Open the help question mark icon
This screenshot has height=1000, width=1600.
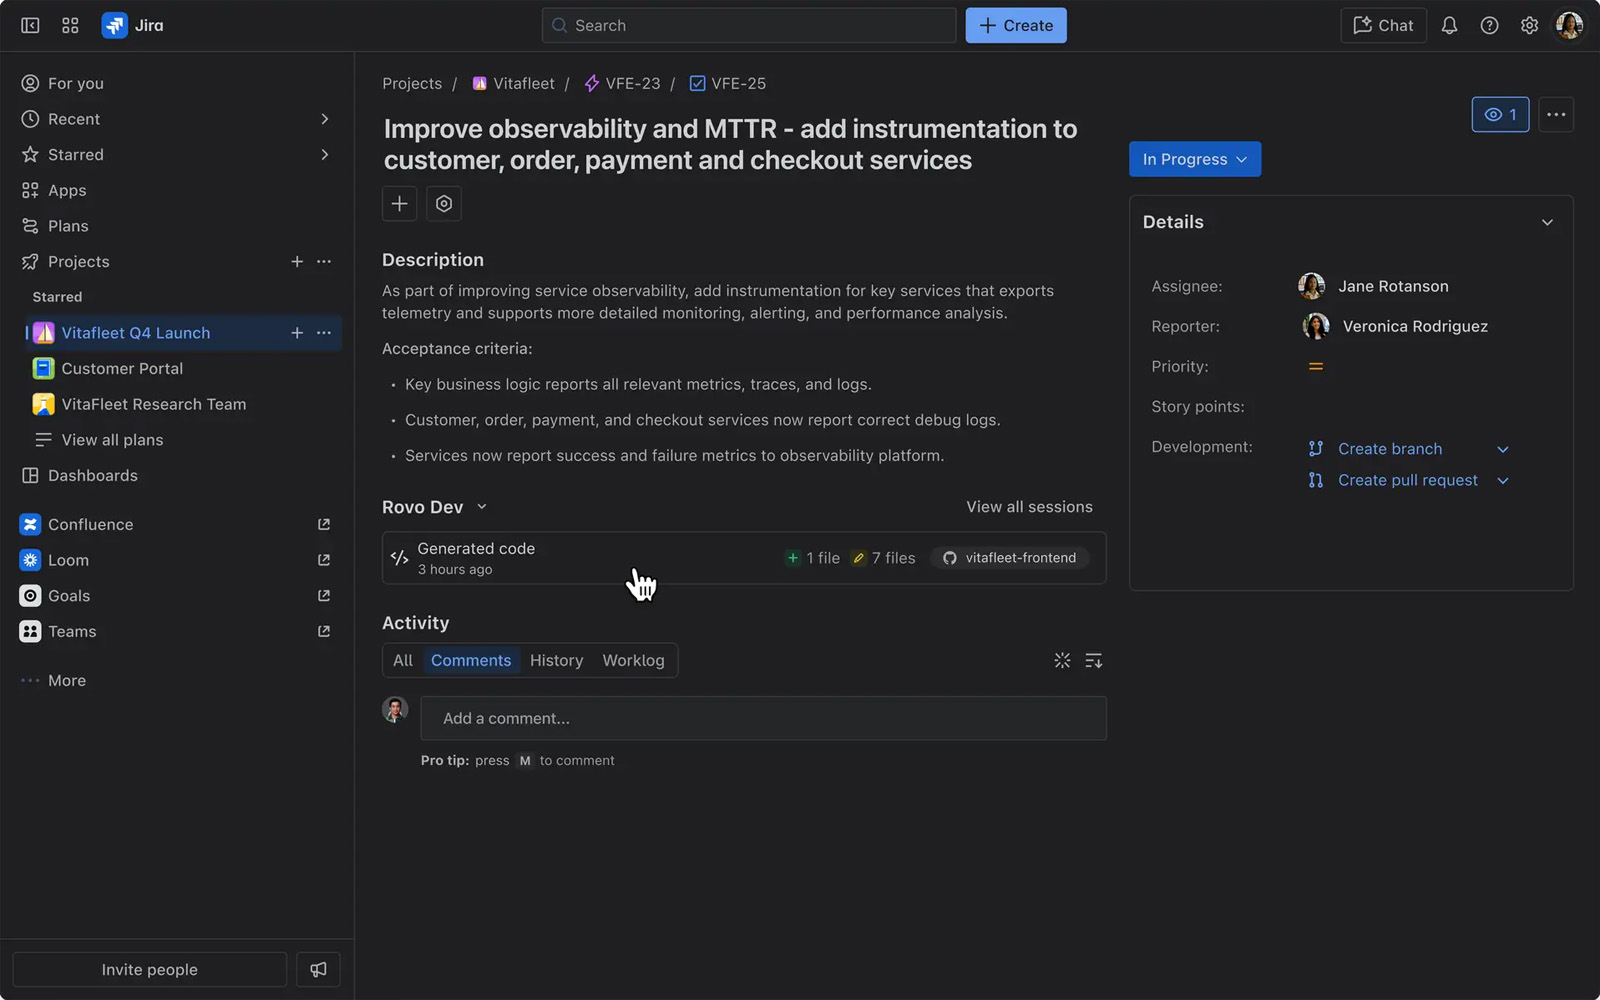tap(1489, 25)
